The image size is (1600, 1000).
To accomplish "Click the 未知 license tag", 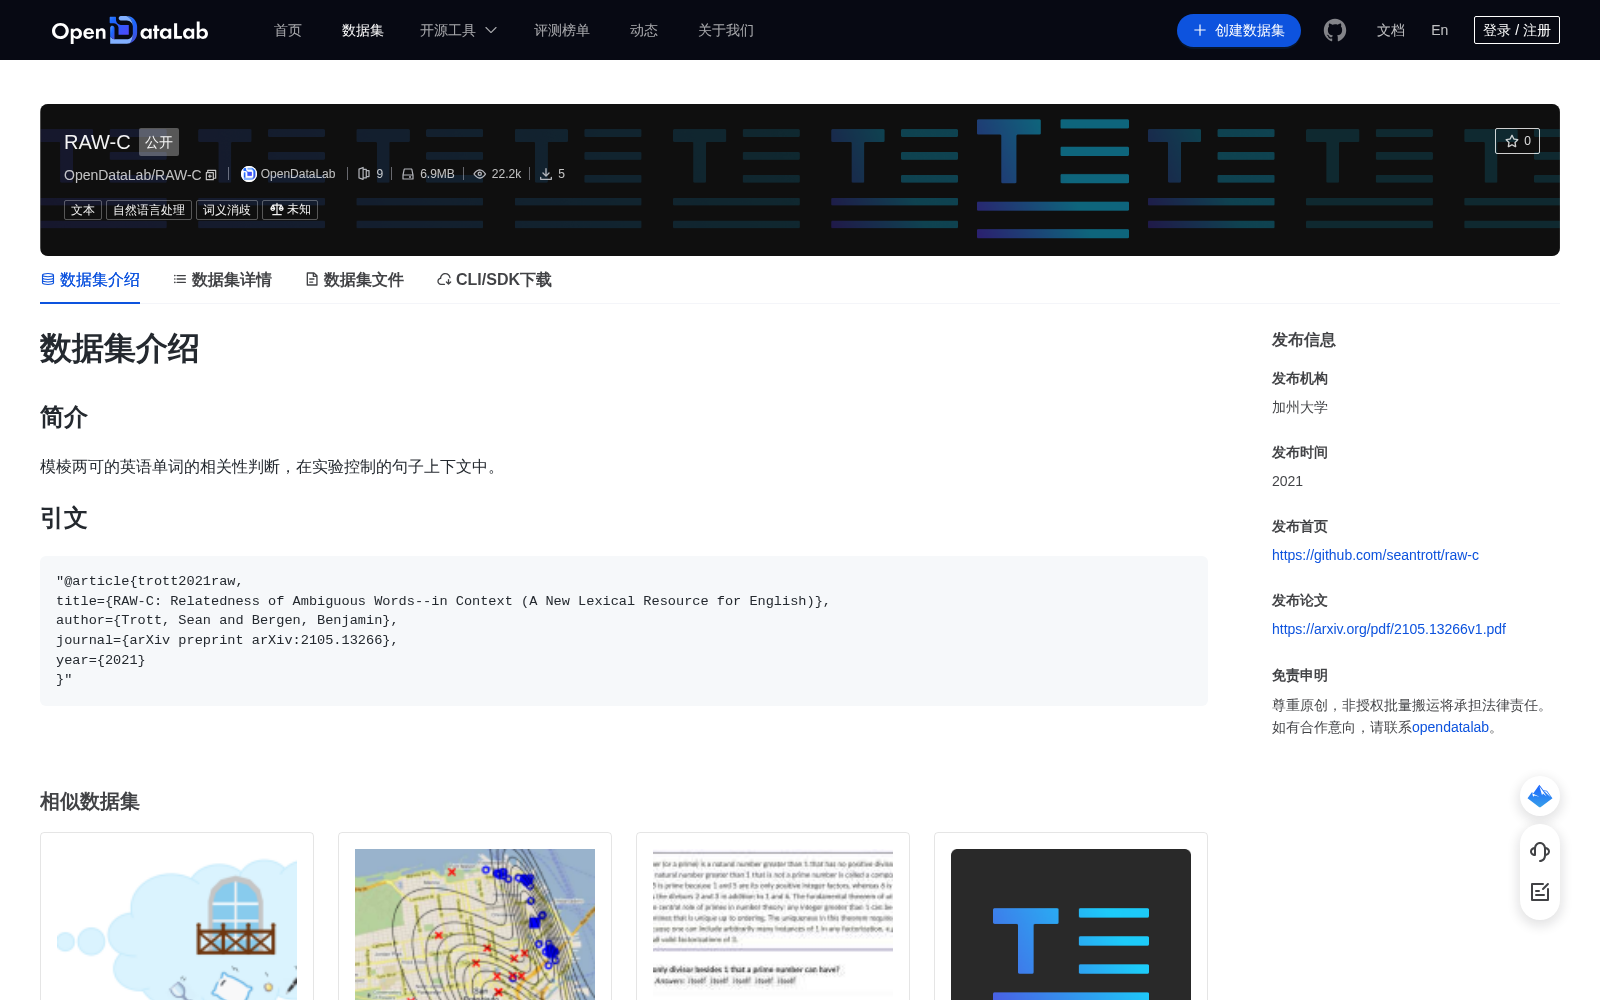I will [290, 210].
